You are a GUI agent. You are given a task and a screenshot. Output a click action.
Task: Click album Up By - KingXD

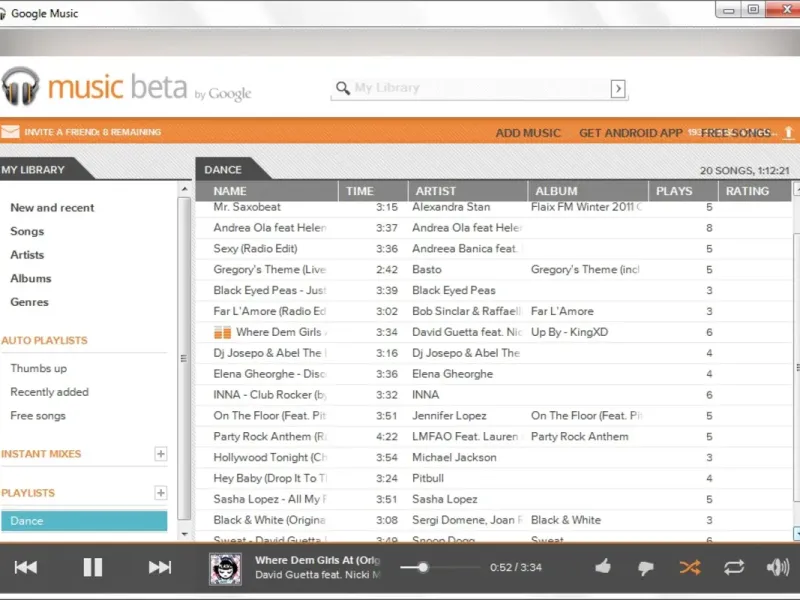(x=569, y=332)
